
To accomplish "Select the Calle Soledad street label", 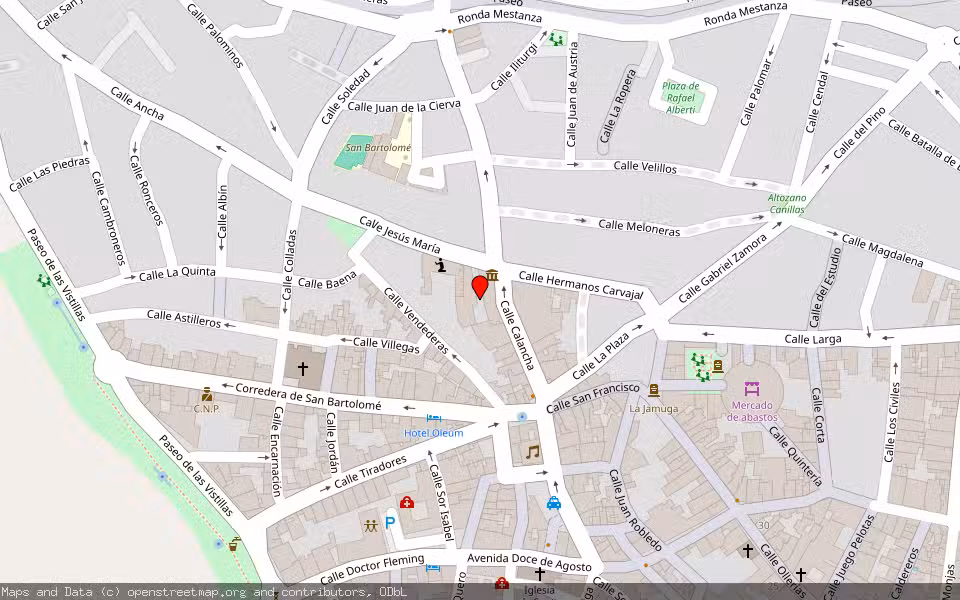I will tap(346, 96).
